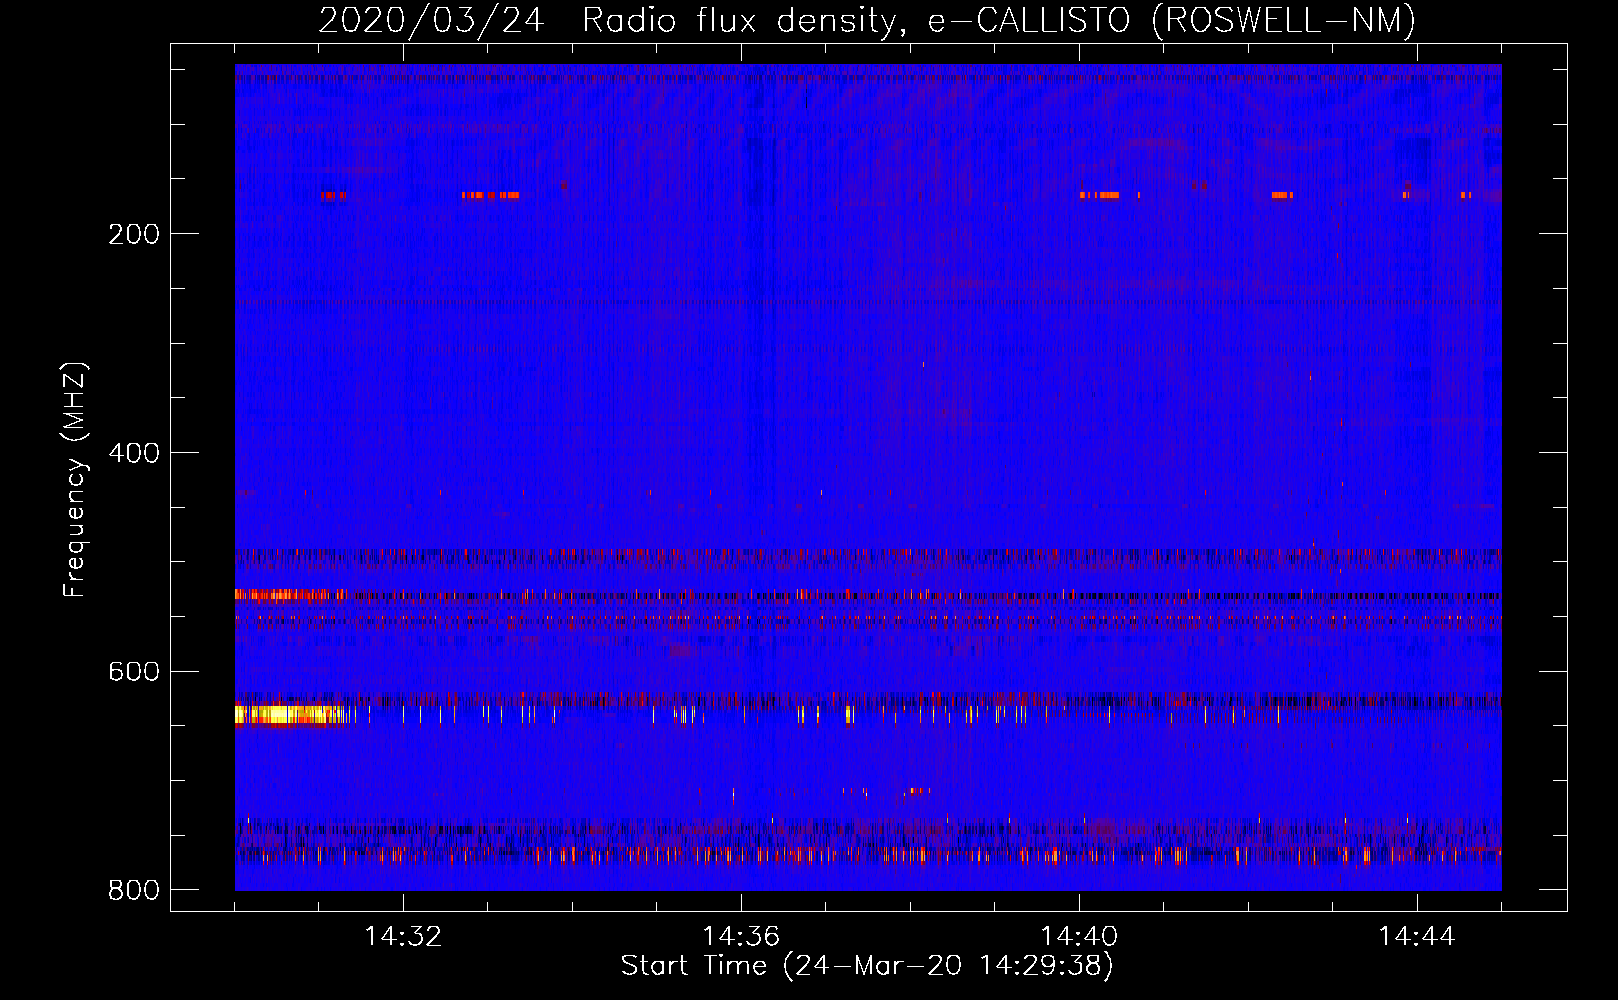This screenshot has height=1000, width=1618.
Task: Click the 14:32 time tick label
Action: 403,937
